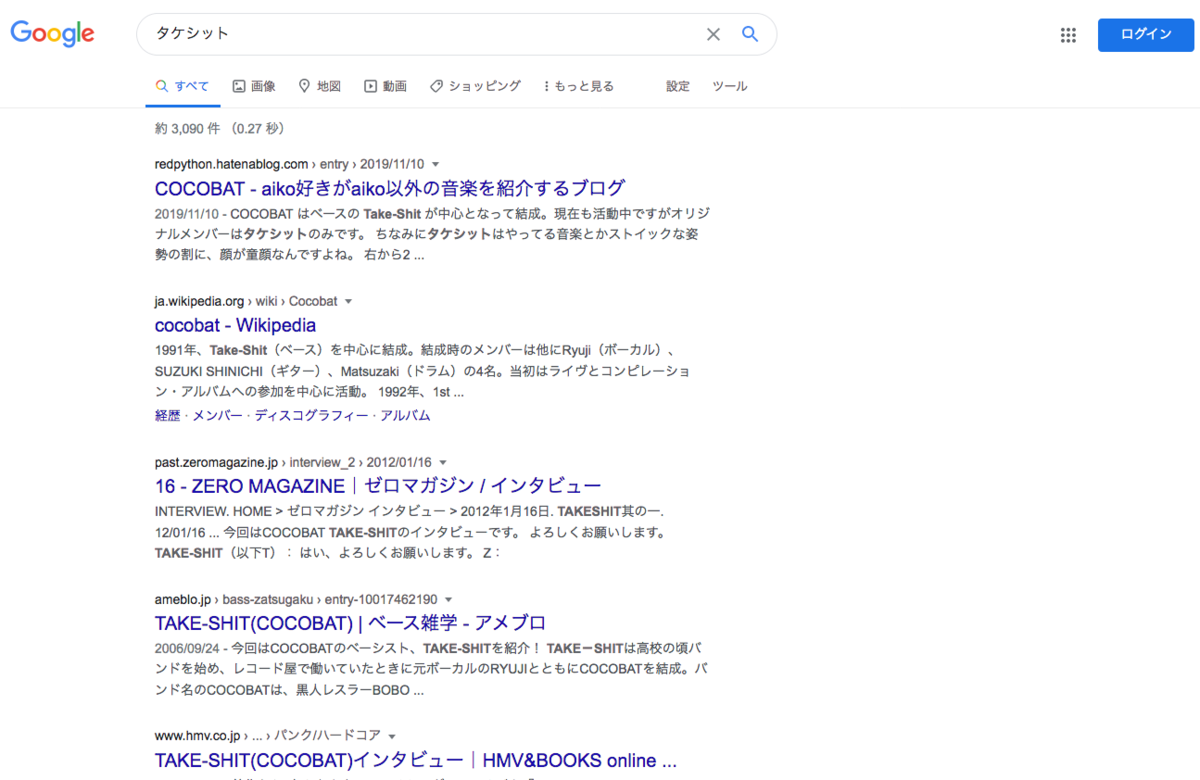
Task: Click the Google logo
Action: [x=53, y=34]
